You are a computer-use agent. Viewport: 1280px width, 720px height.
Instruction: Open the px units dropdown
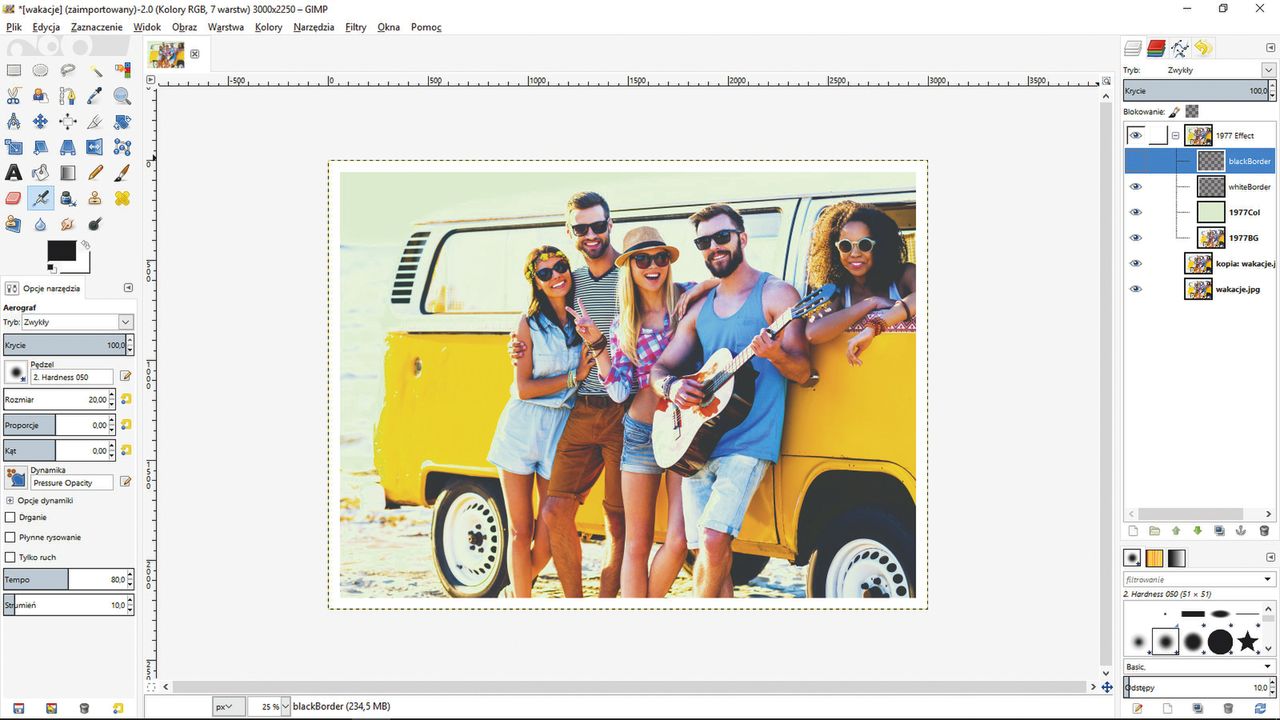point(228,707)
